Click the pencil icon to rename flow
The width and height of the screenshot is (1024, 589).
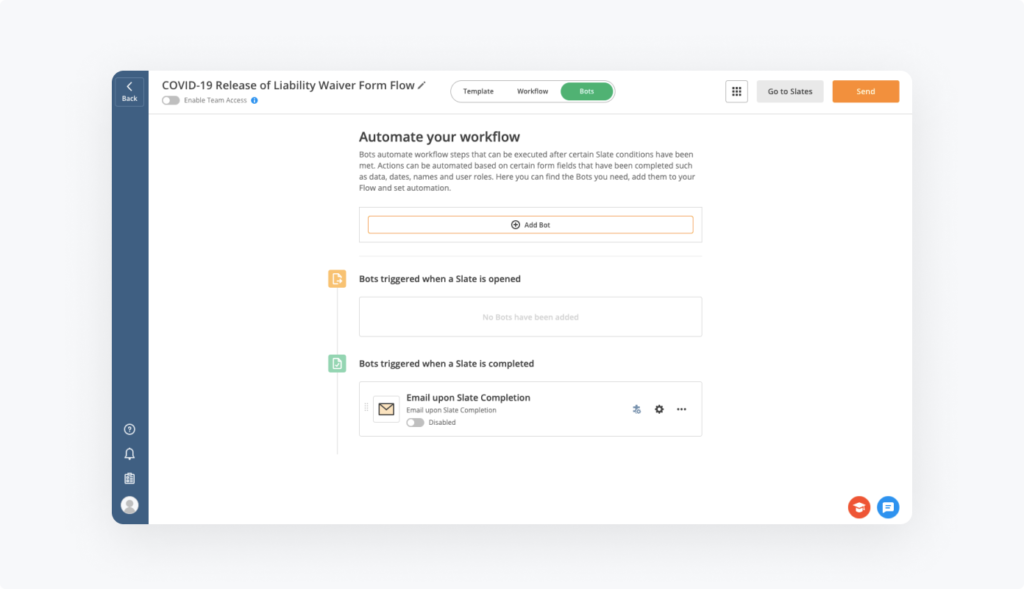coord(422,86)
